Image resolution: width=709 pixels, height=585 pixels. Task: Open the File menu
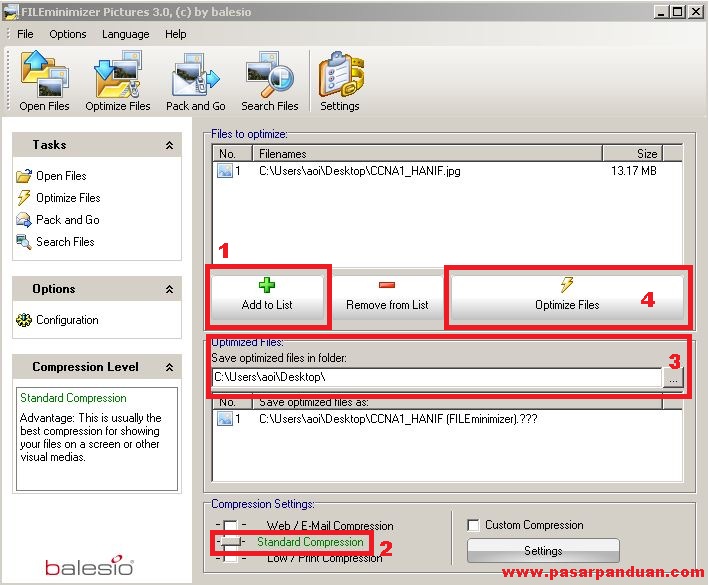25,34
